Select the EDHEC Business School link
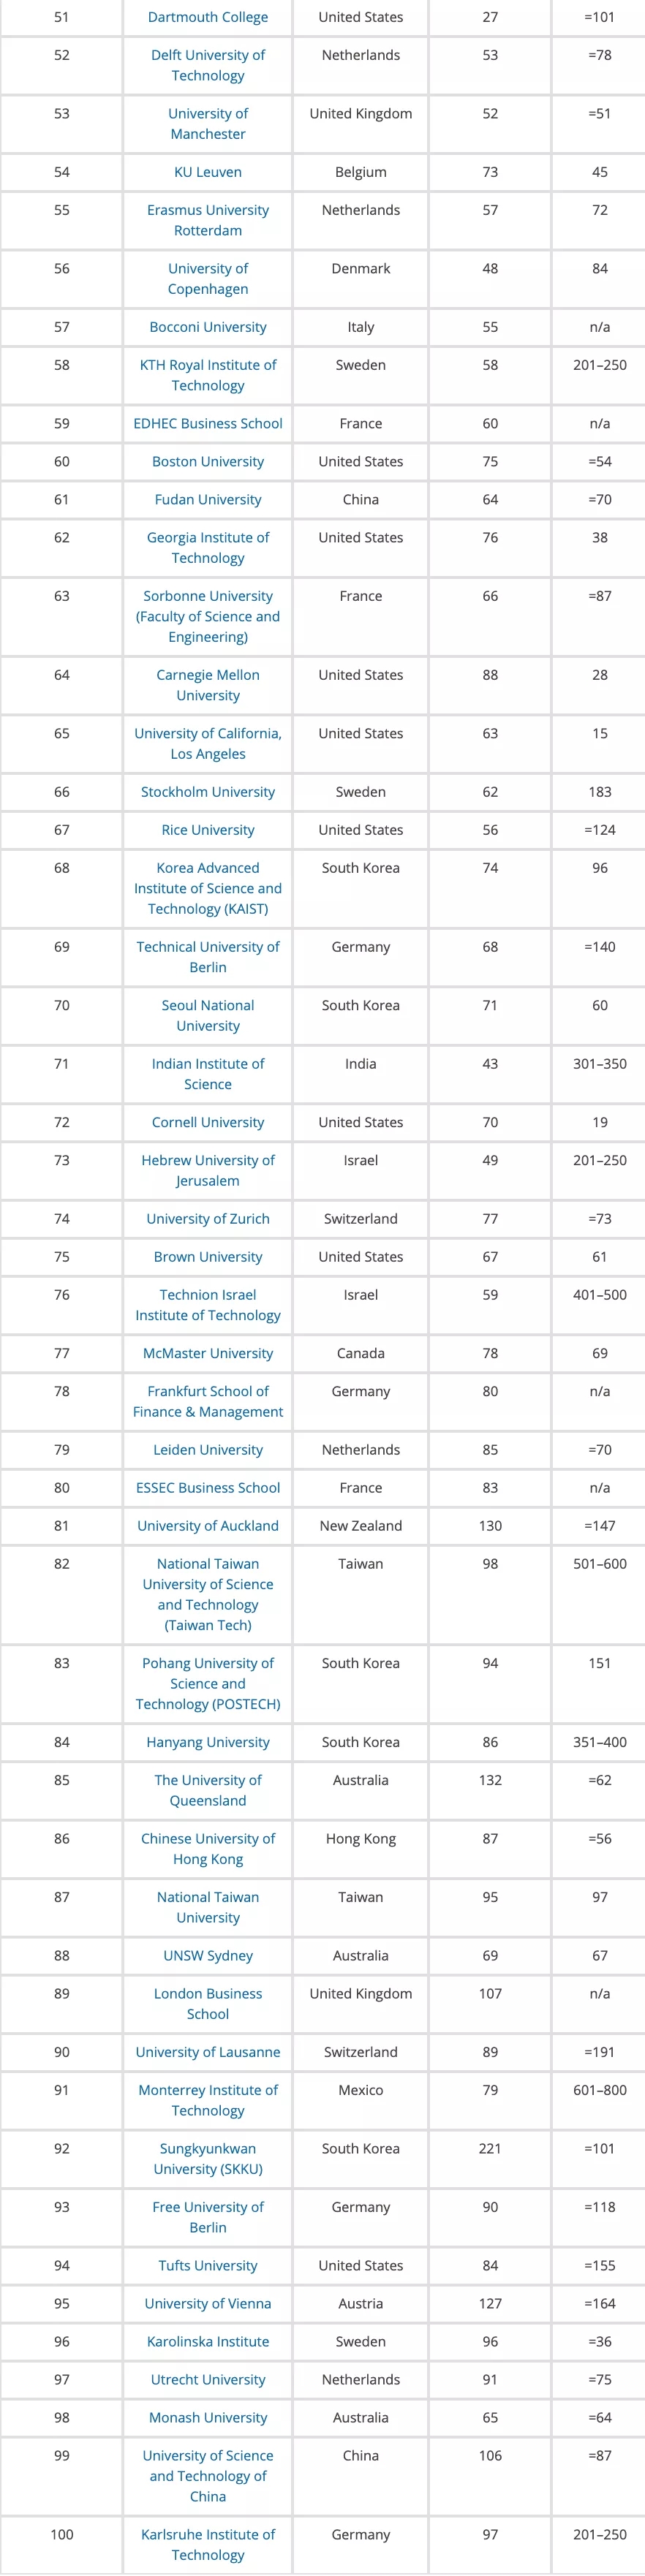 208,423
